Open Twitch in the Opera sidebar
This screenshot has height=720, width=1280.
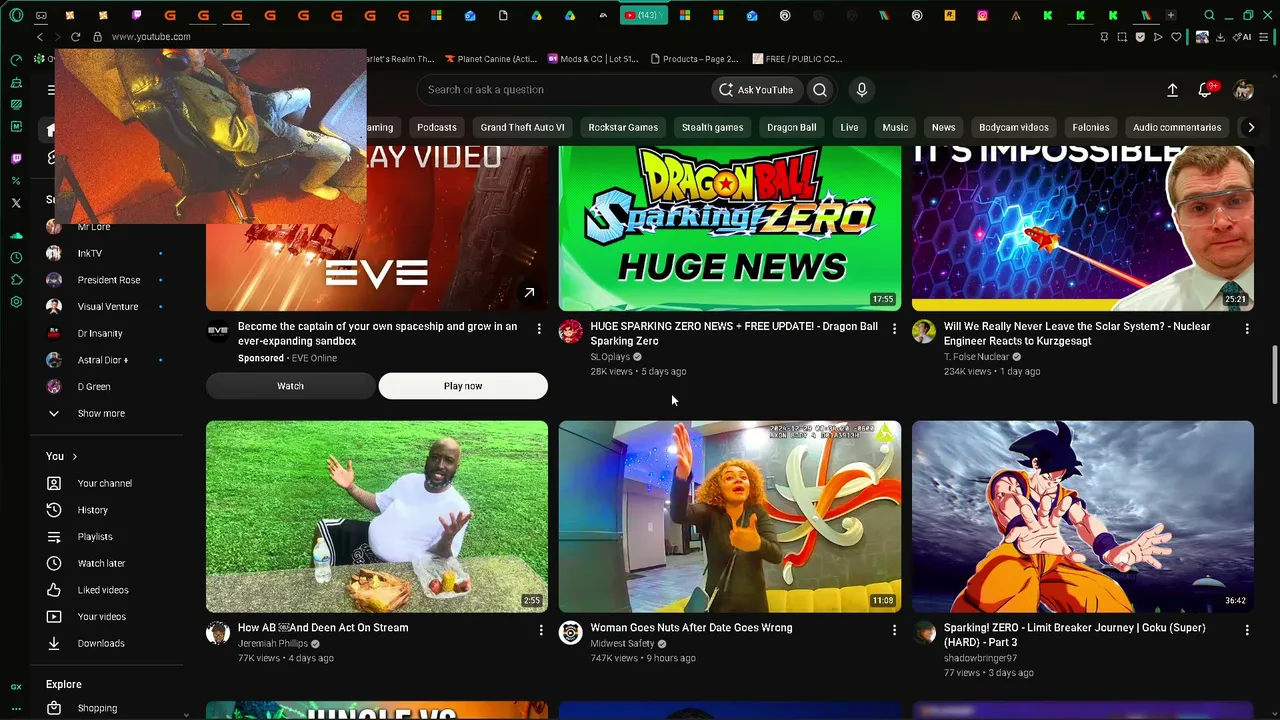[x=16, y=159]
